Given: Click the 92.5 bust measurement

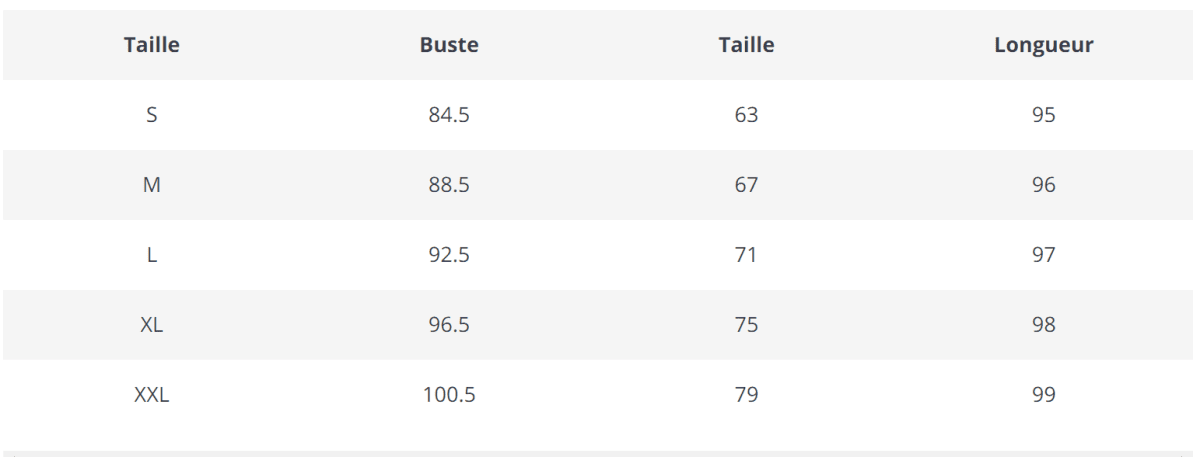Looking at the screenshot, I should pyautogui.click(x=449, y=255).
